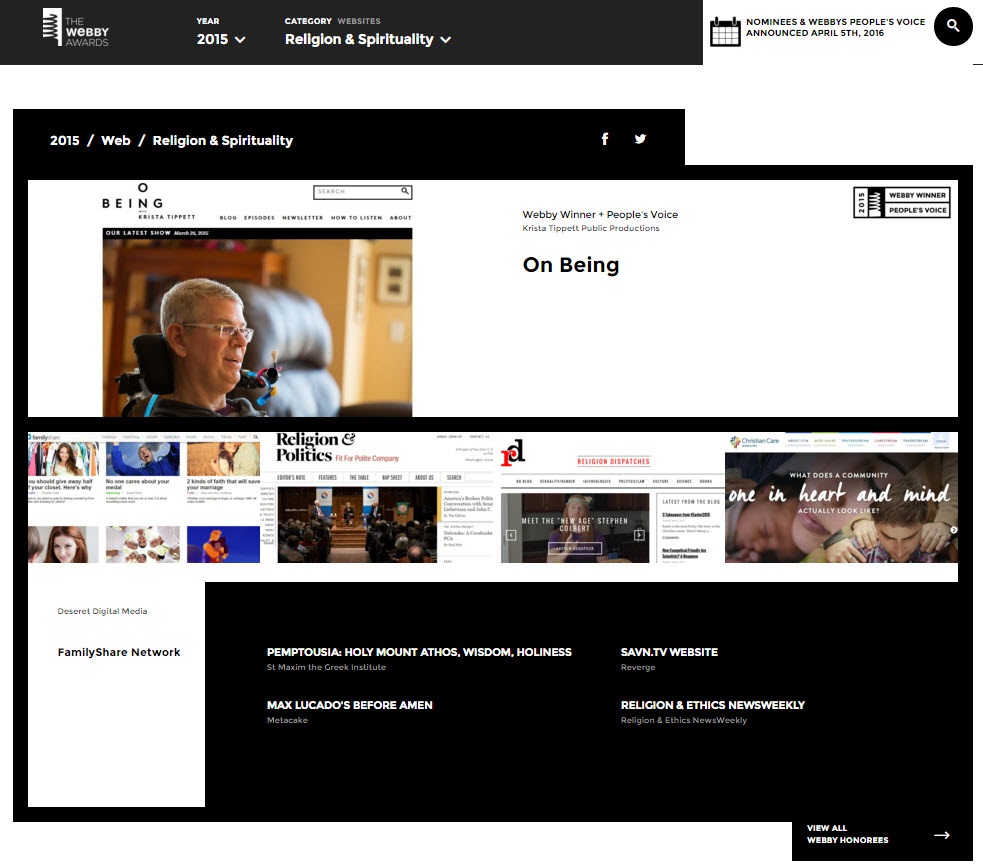
Task: Share the page on Twitter
Action: click(x=640, y=139)
